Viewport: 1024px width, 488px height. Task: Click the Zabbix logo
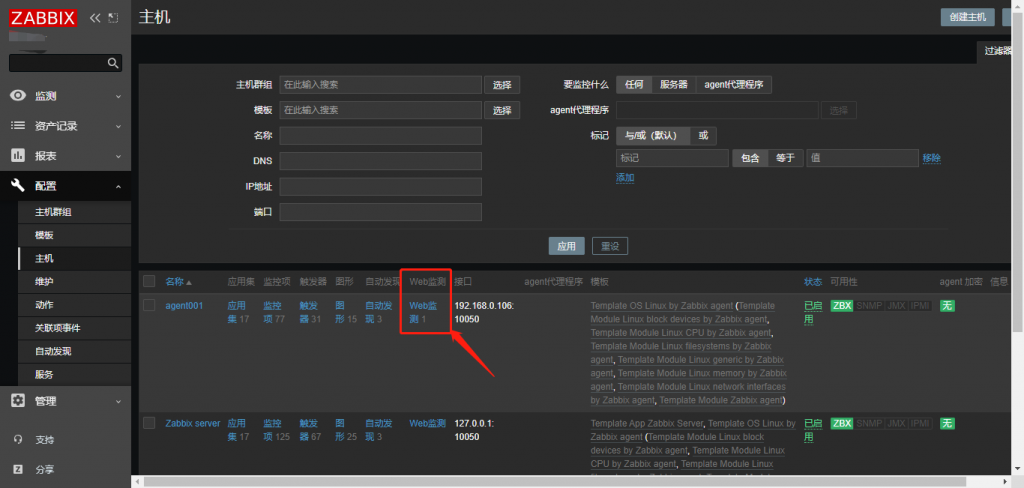(43, 18)
